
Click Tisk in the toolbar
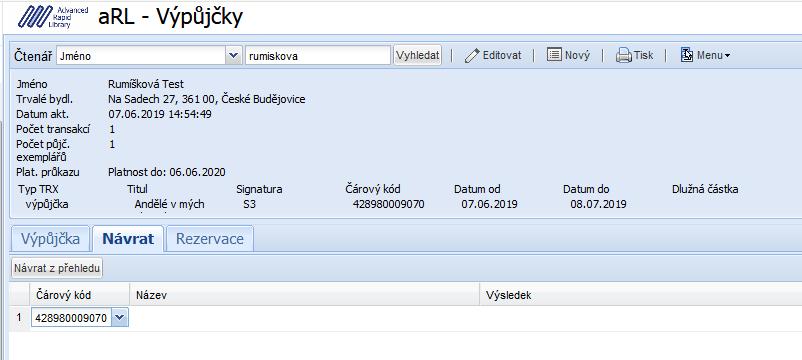635,55
